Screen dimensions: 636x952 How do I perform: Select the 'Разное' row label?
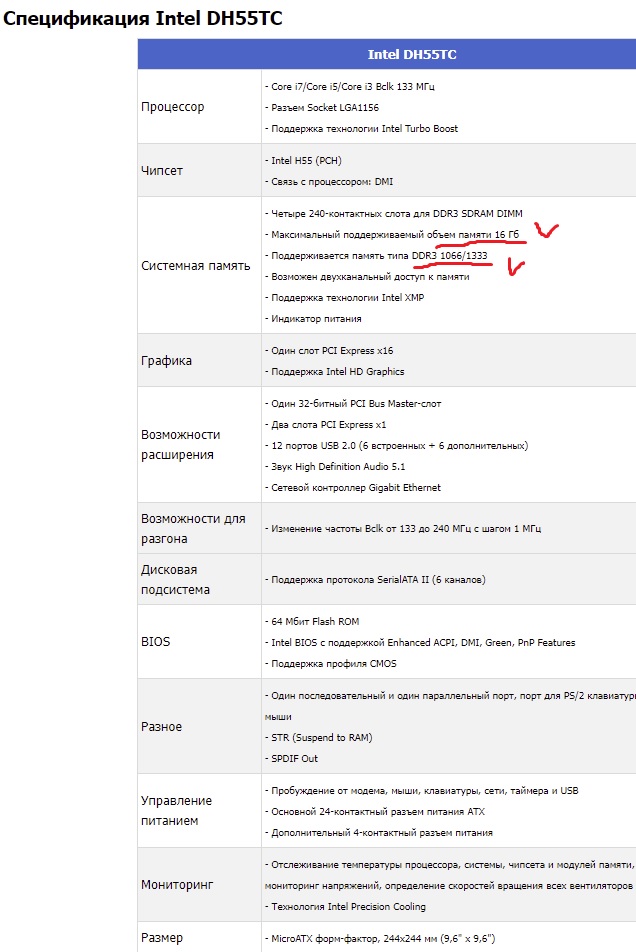pos(161,726)
